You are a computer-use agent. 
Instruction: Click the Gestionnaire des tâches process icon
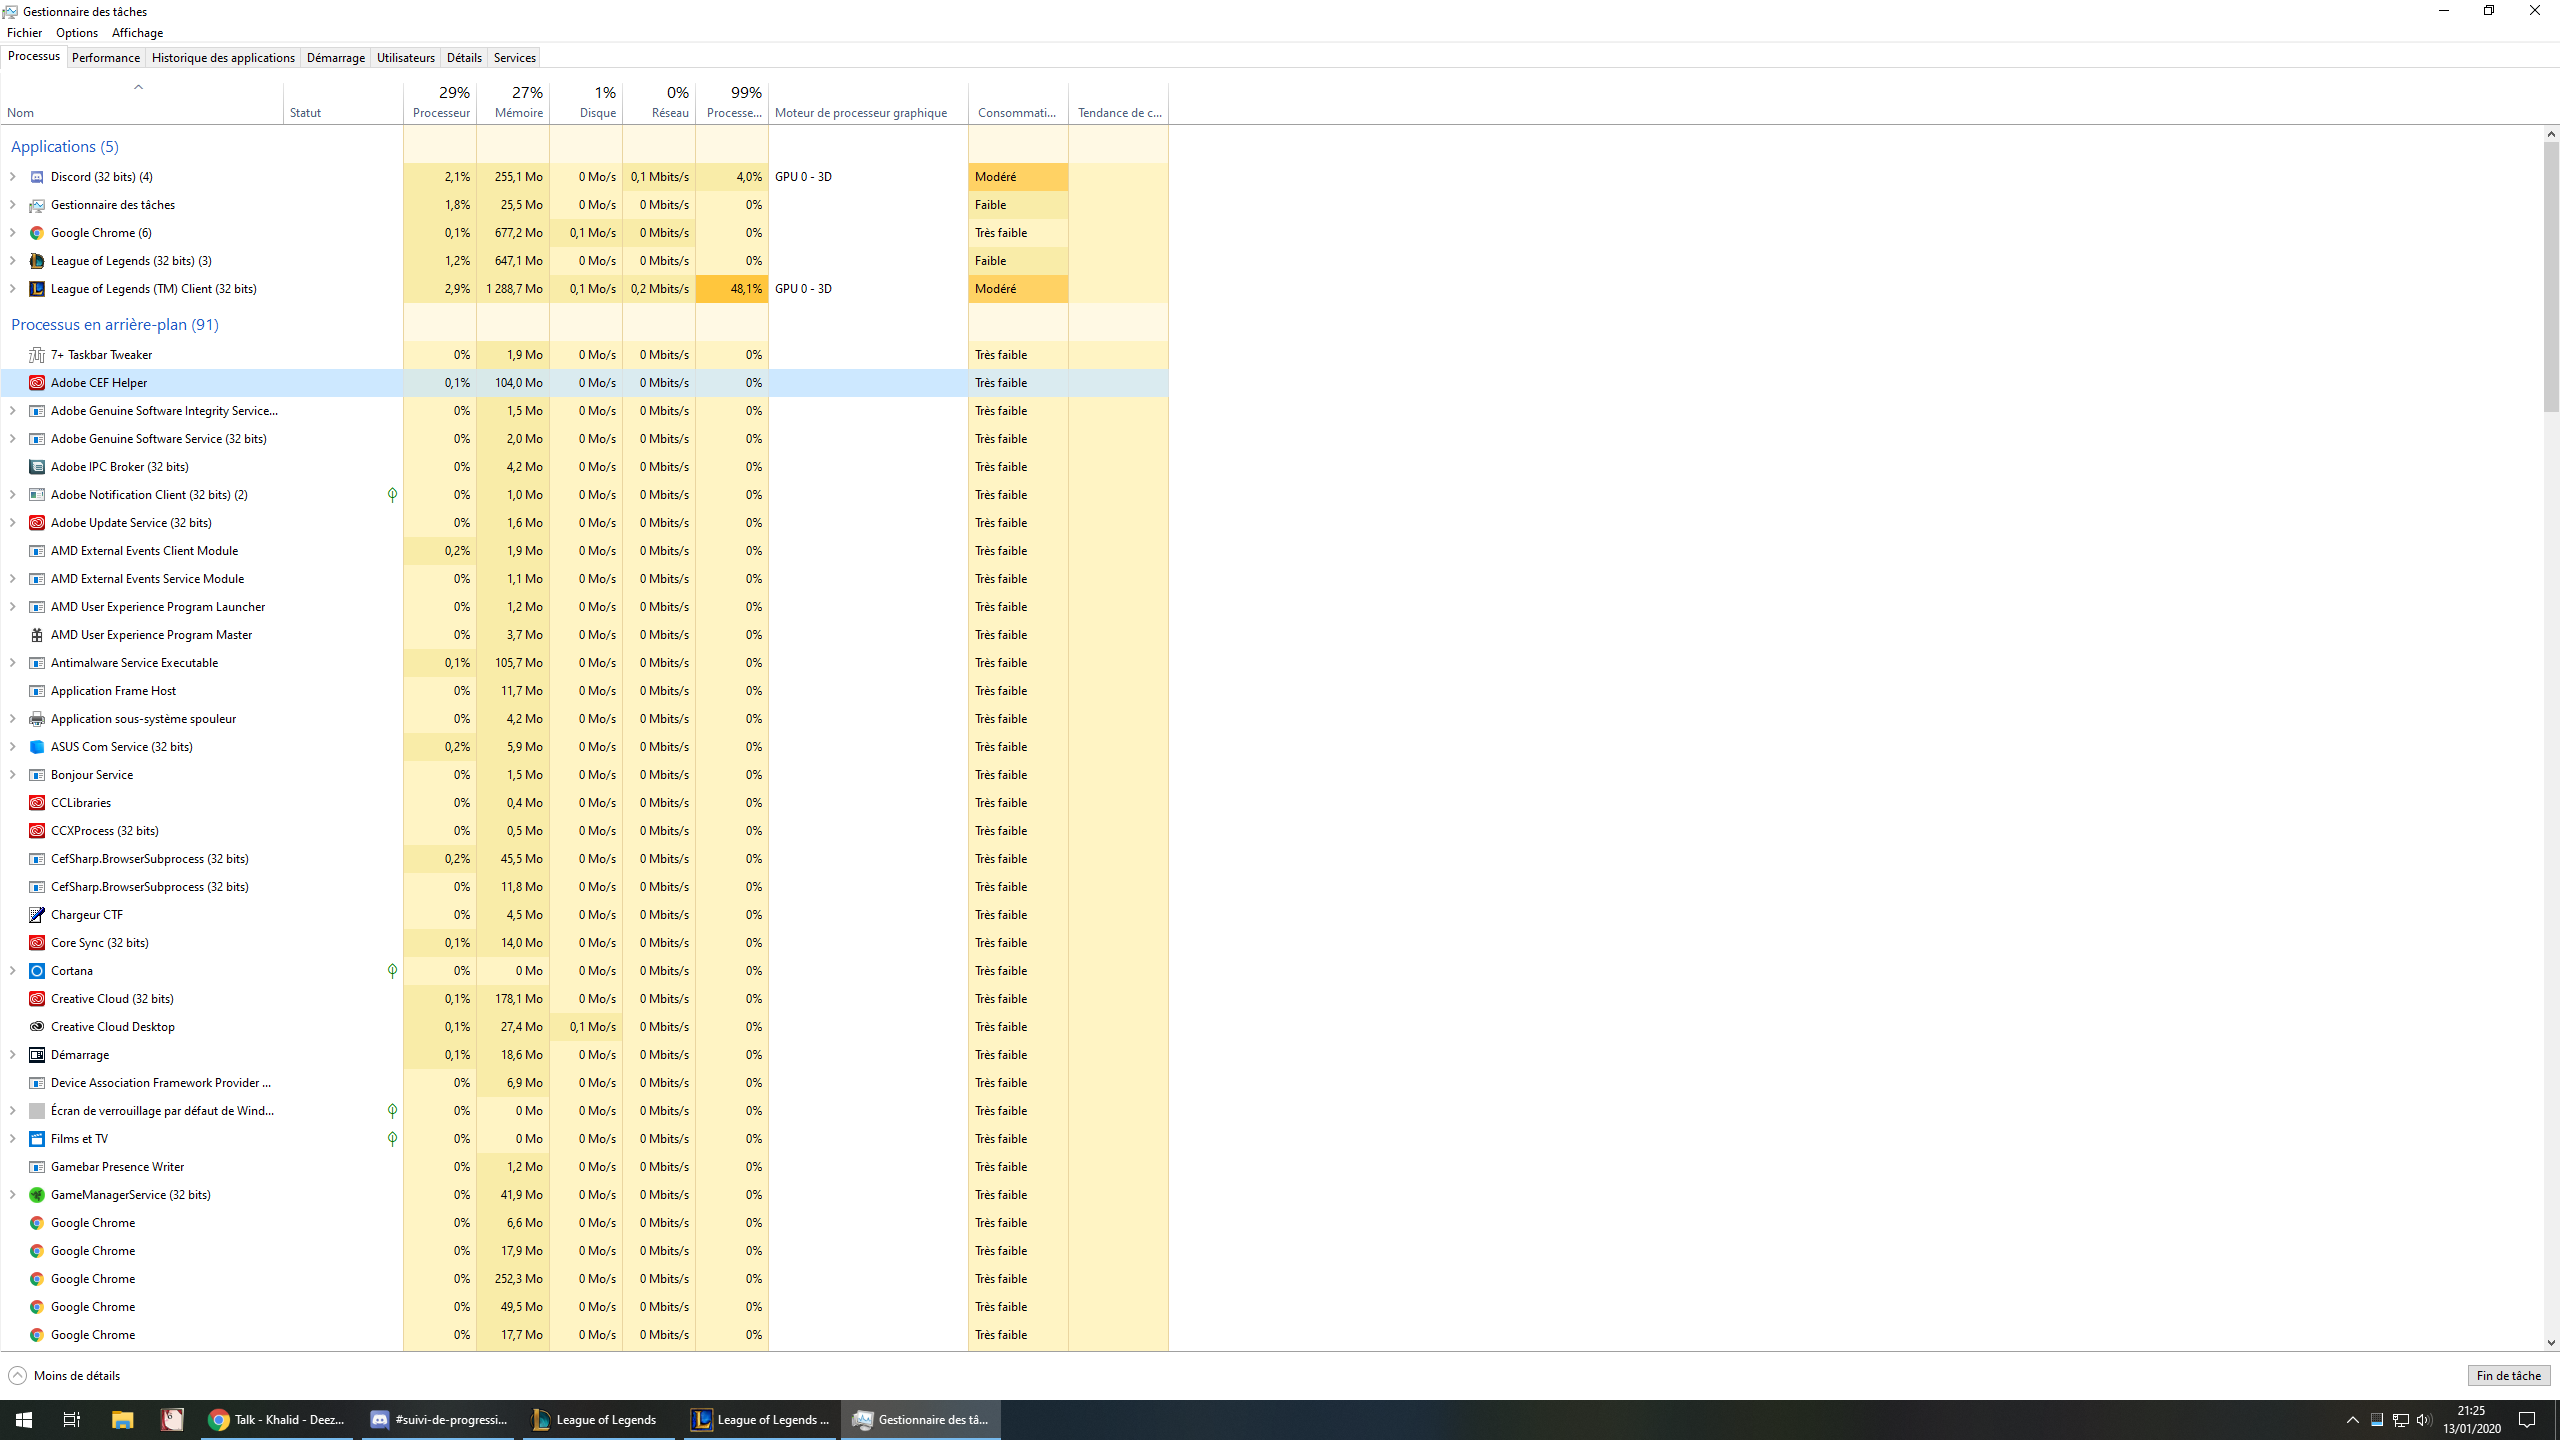click(x=37, y=205)
